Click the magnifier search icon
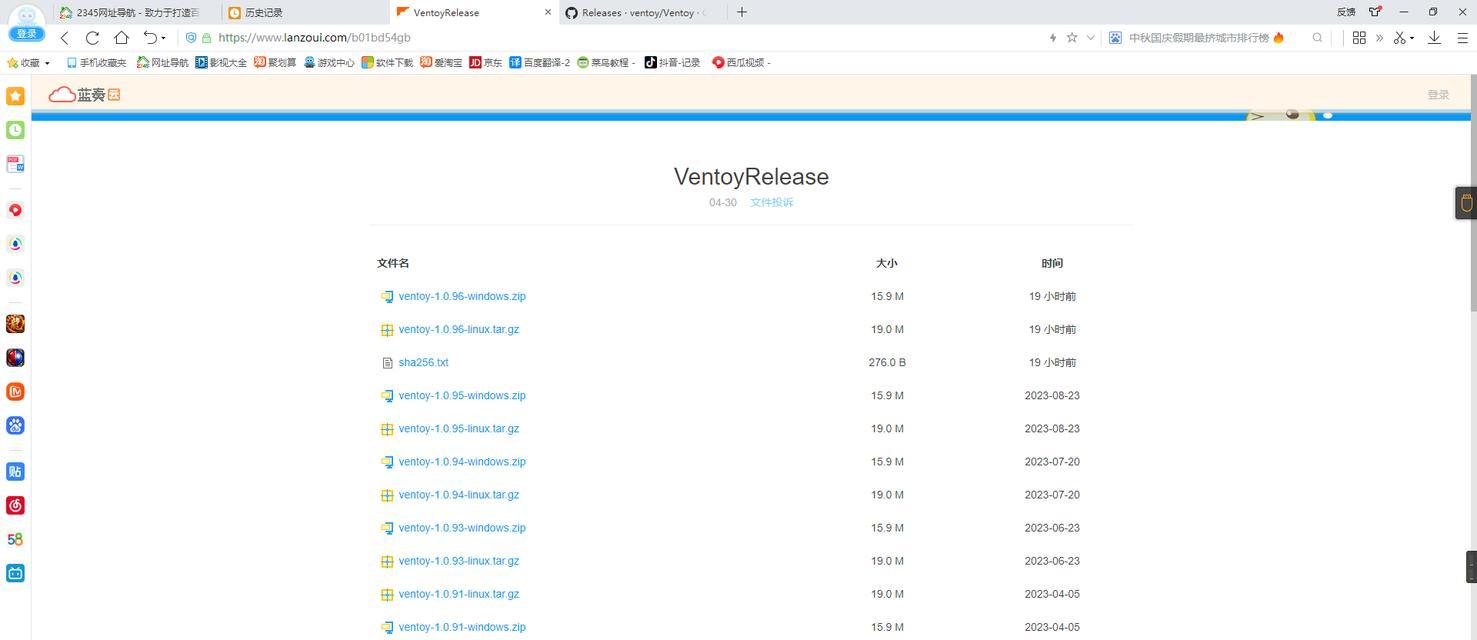Viewport: 1477px width, 640px height. click(x=1317, y=38)
